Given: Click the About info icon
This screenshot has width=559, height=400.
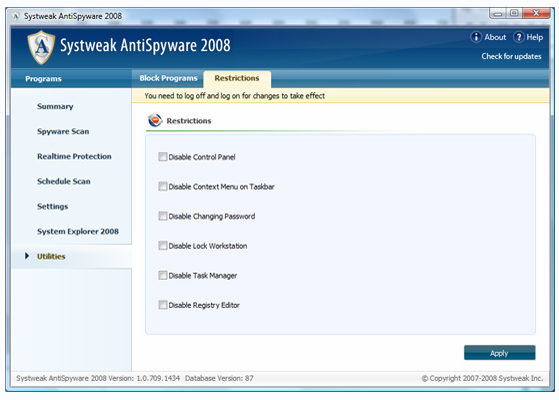Looking at the screenshot, I should (476, 37).
